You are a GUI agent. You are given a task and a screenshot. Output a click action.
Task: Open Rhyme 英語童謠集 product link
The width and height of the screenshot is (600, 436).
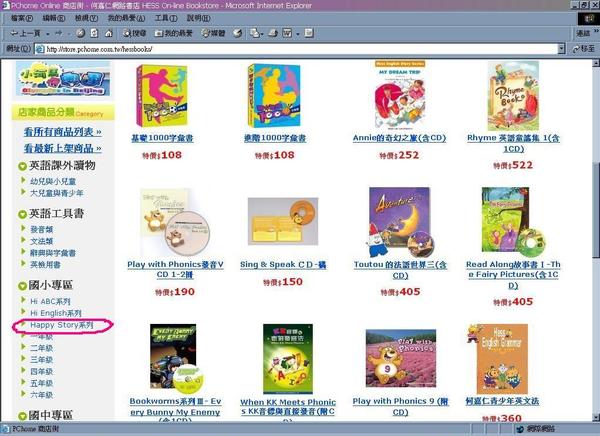[513, 143]
